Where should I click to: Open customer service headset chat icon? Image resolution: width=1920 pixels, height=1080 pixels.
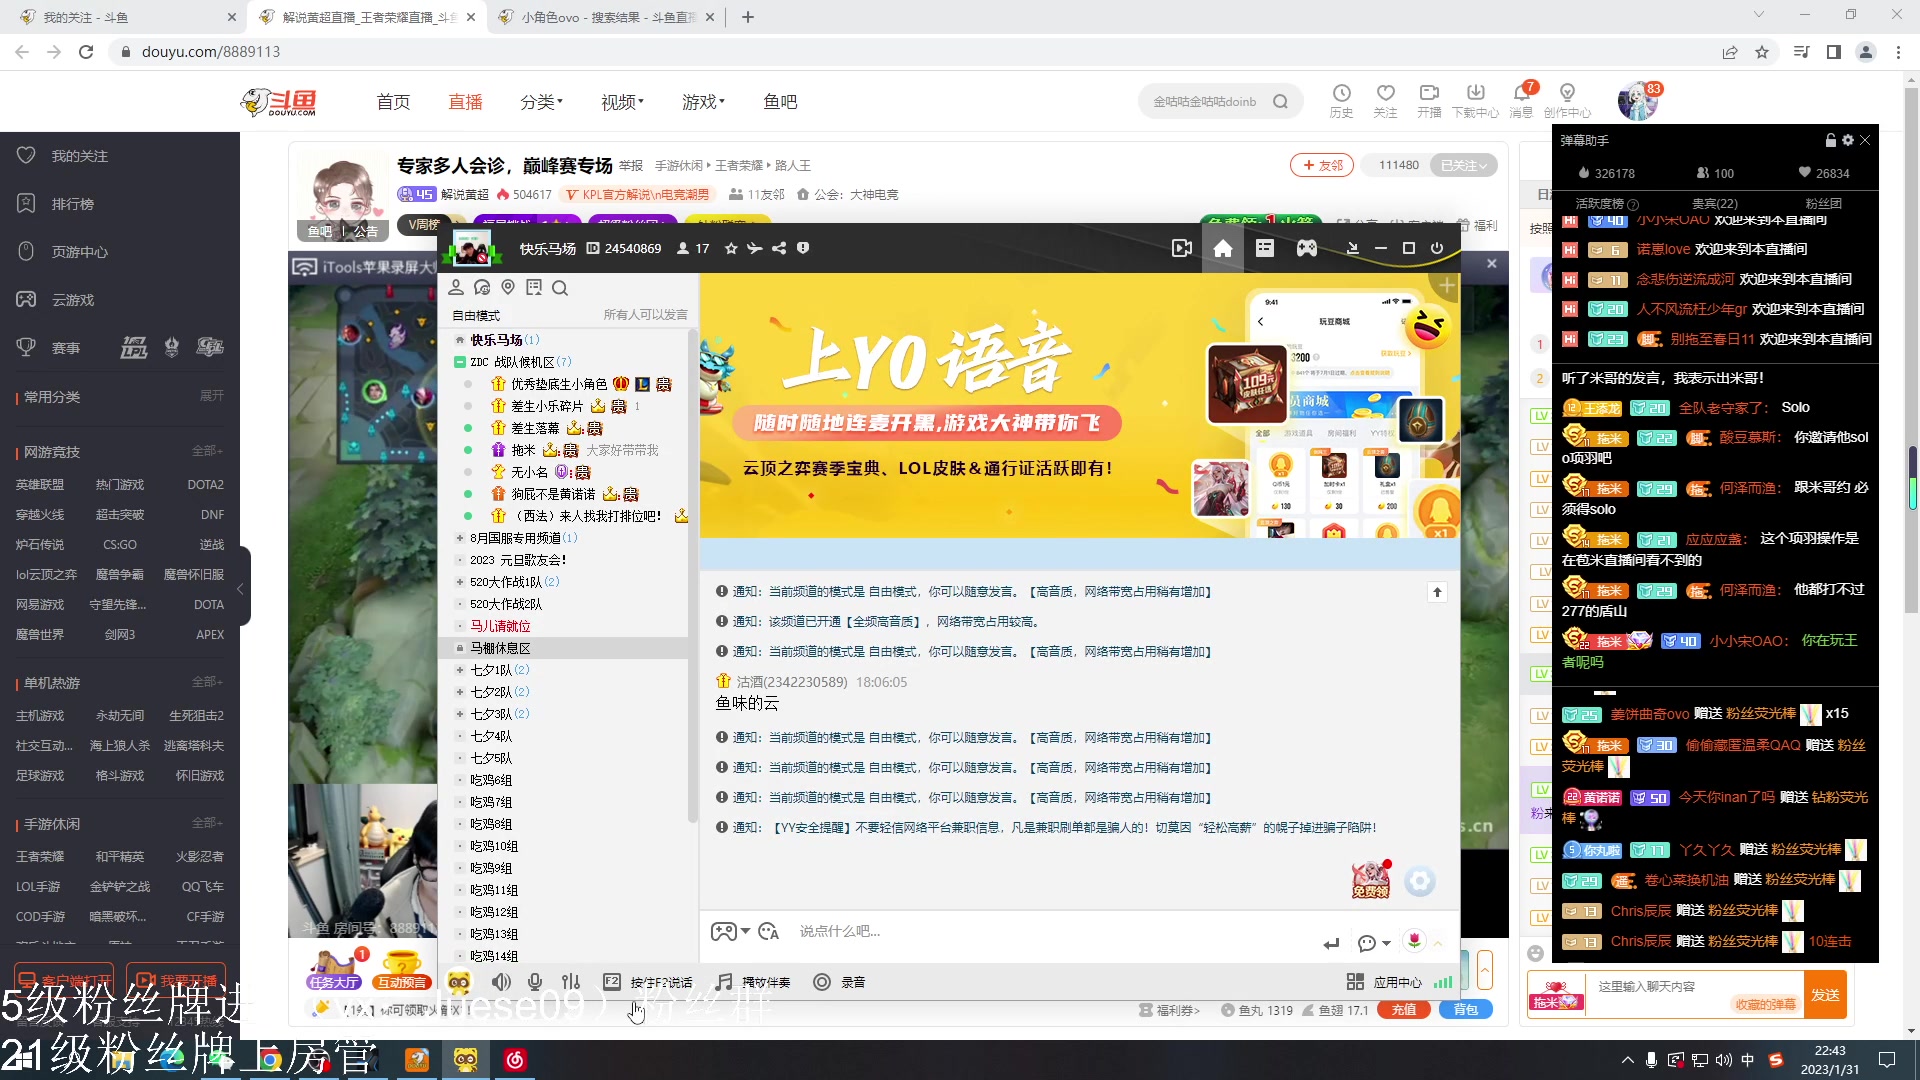click(482, 288)
